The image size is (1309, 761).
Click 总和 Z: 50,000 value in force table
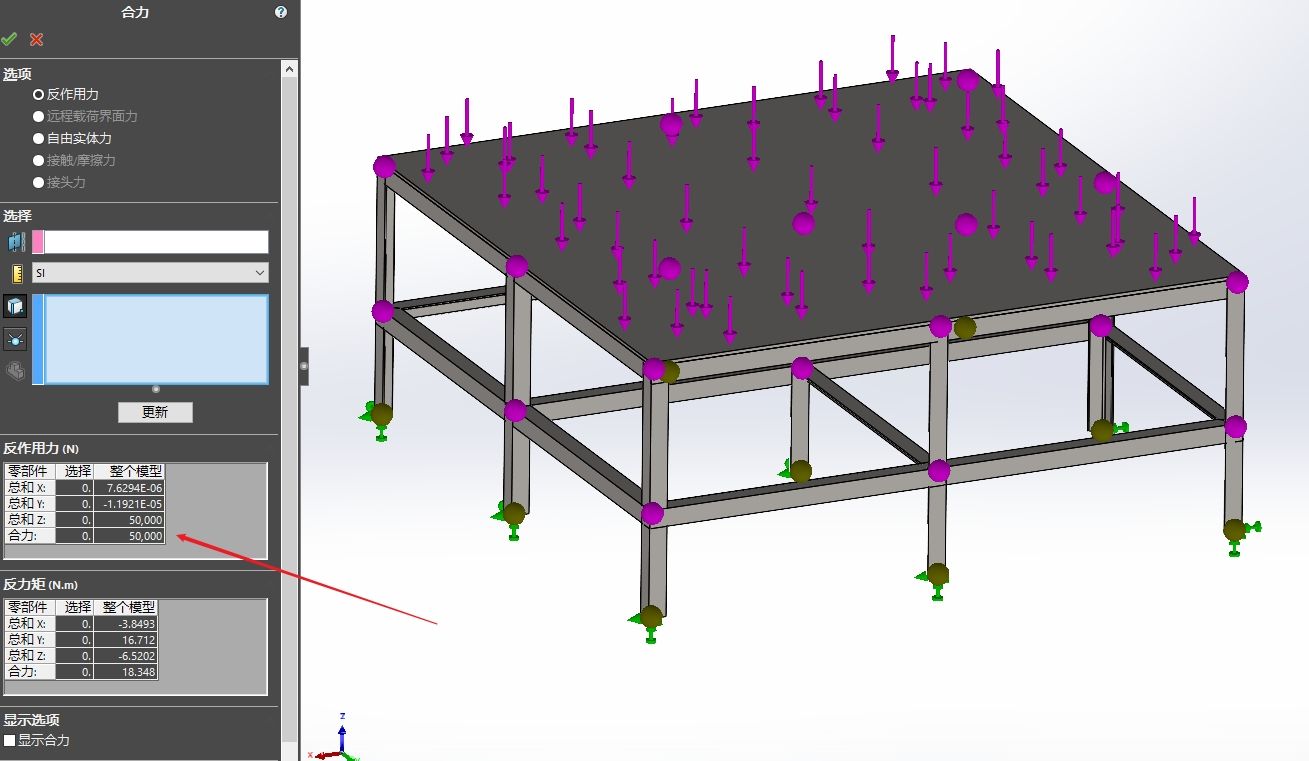129,520
